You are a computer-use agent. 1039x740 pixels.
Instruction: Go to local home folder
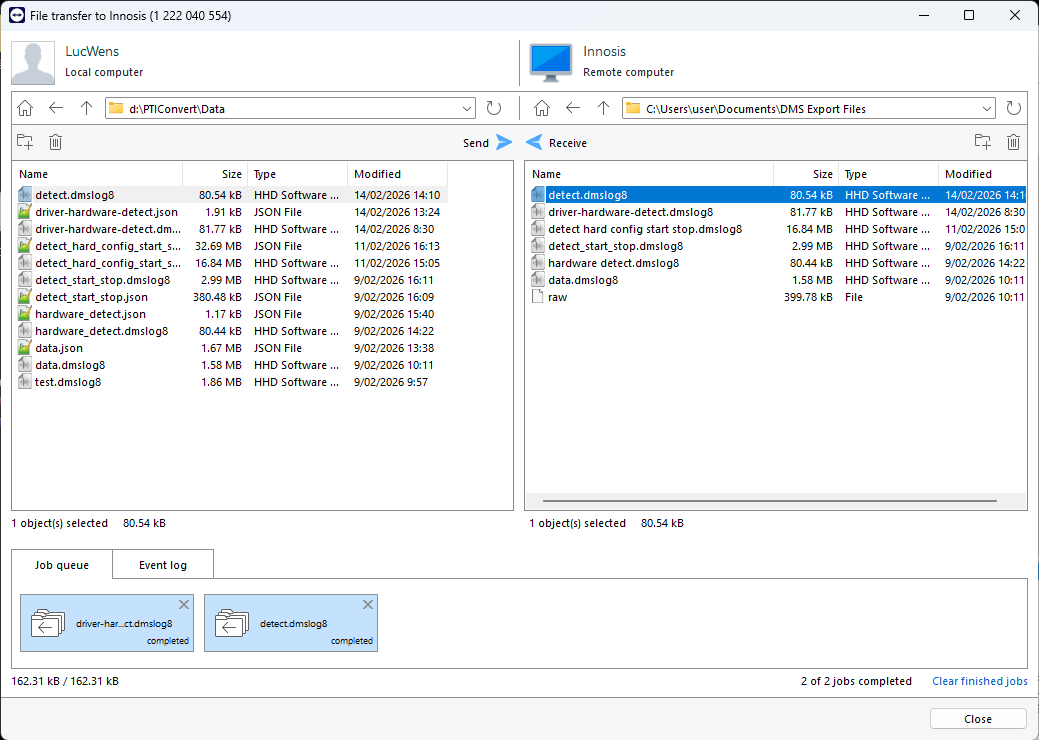[x=26, y=108]
